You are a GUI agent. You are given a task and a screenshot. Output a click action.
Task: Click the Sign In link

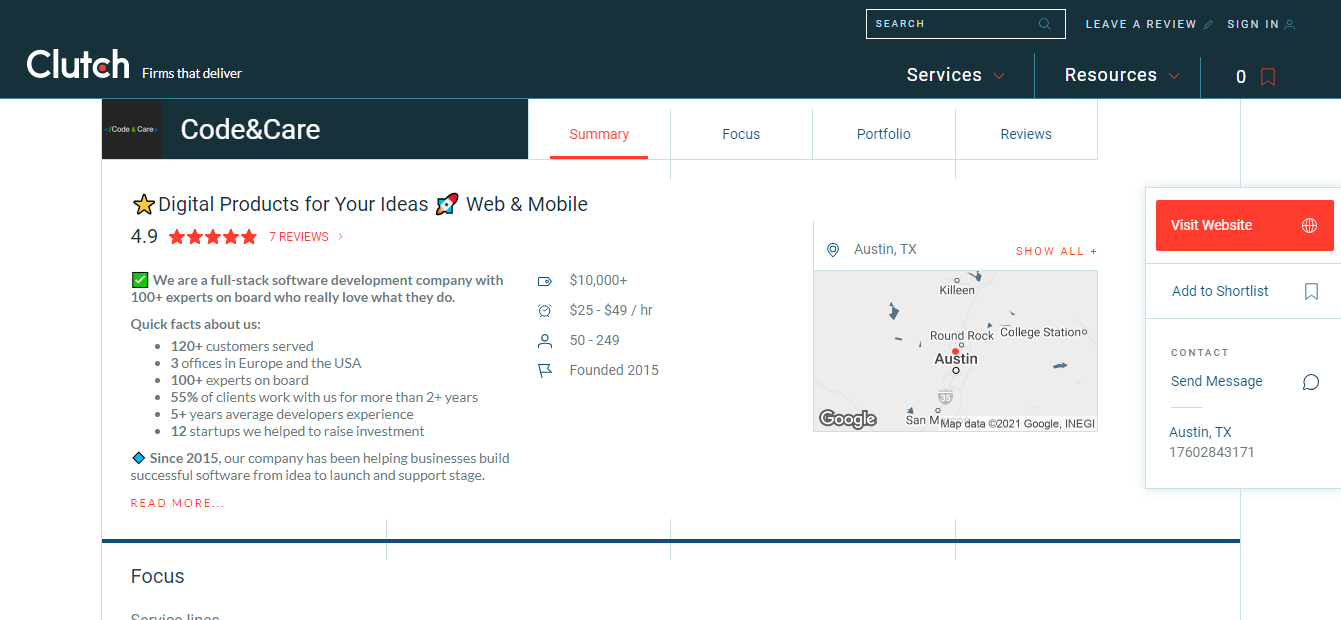point(1253,24)
